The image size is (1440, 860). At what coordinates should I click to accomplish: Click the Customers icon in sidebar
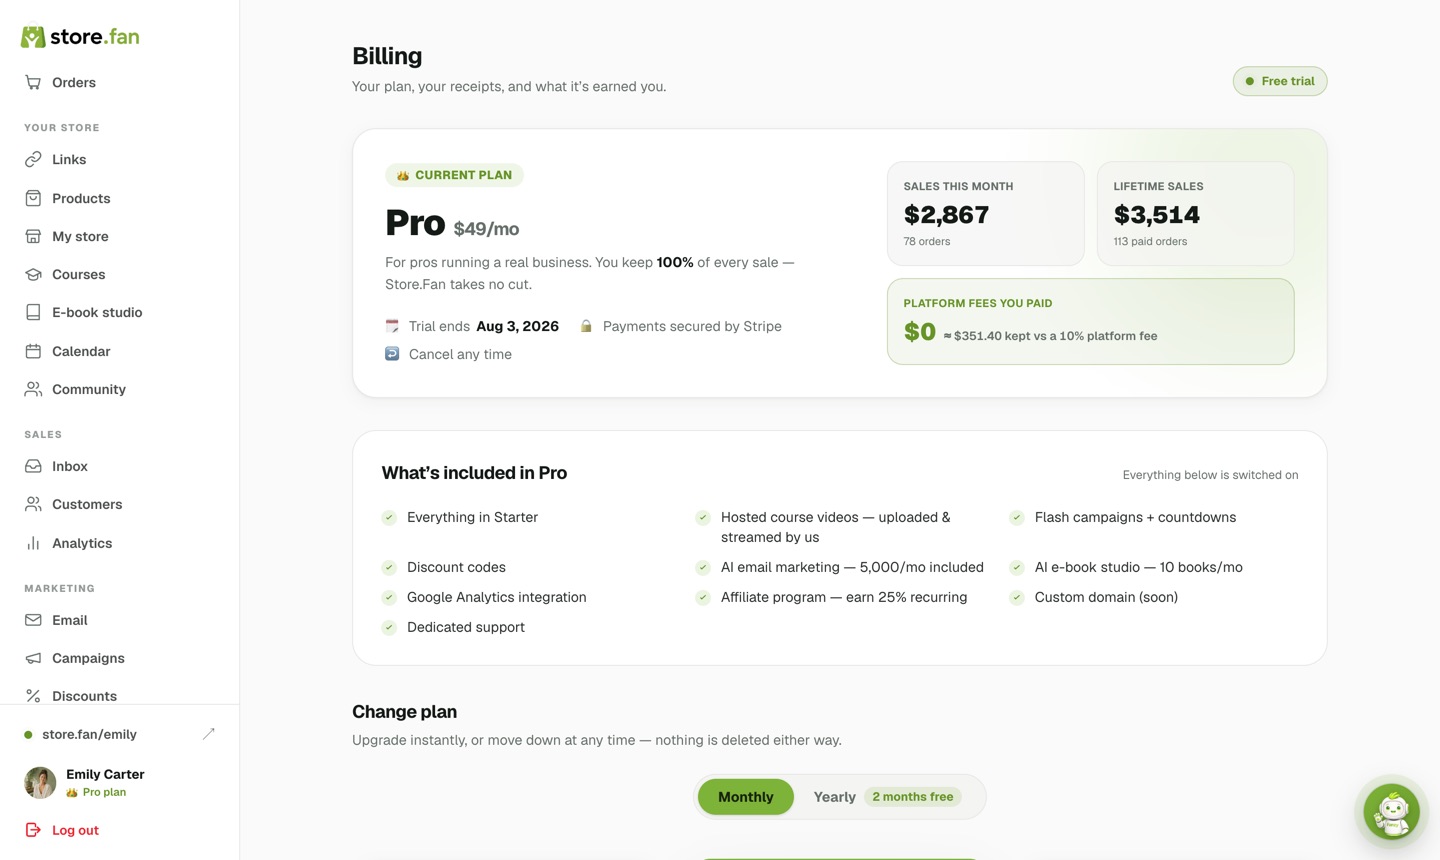(x=33, y=505)
